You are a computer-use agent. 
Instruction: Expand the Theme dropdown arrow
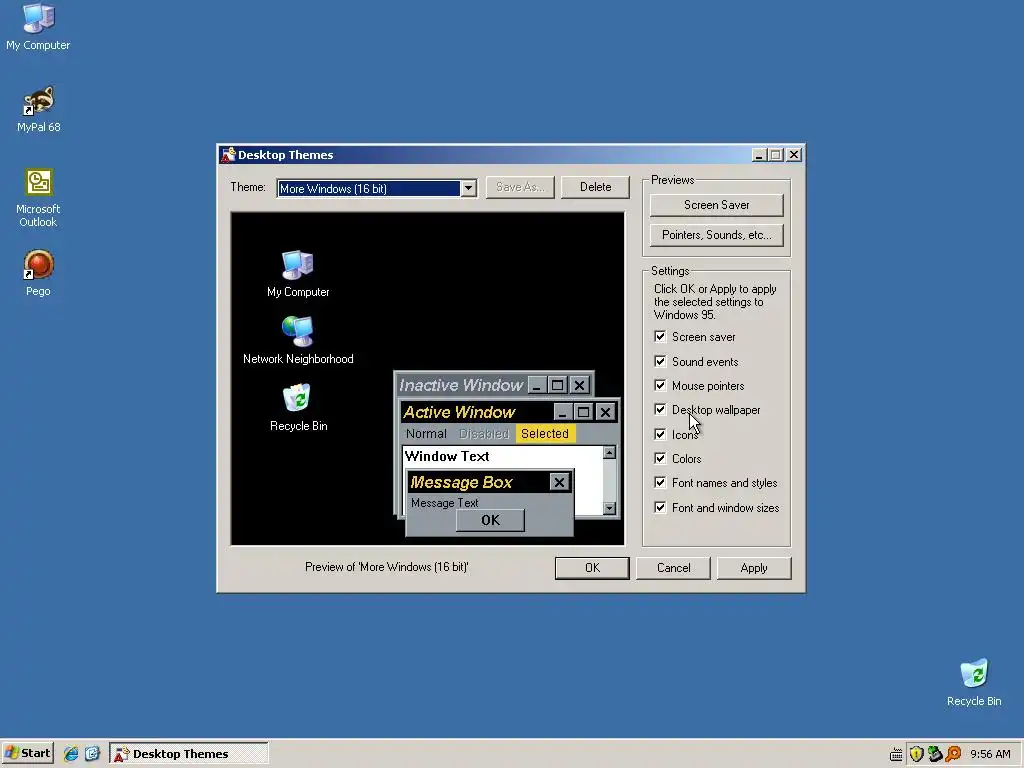click(x=468, y=189)
